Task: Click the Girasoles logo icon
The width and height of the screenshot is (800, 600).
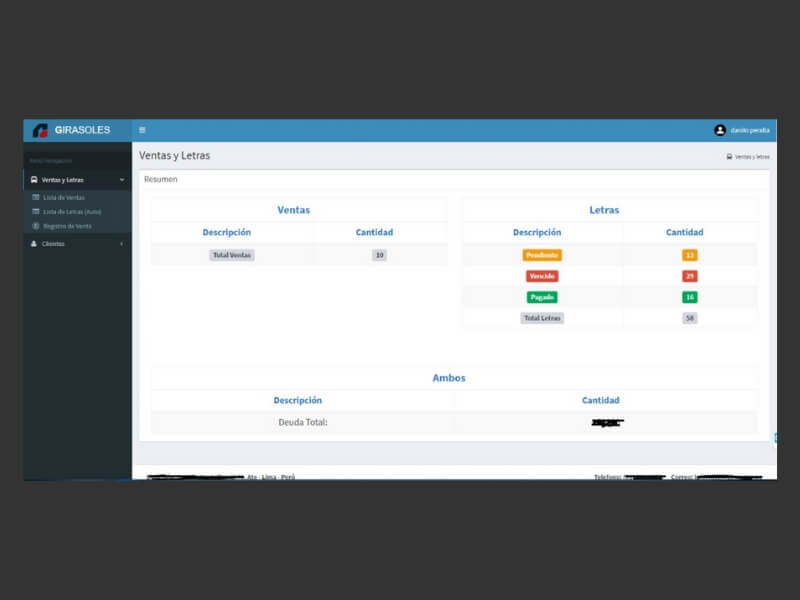Action: coord(40,130)
